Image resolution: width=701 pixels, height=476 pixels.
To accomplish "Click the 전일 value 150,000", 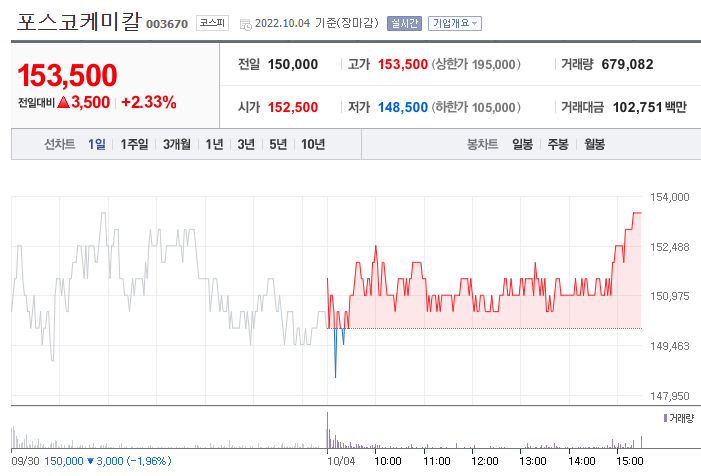I will 293,64.
